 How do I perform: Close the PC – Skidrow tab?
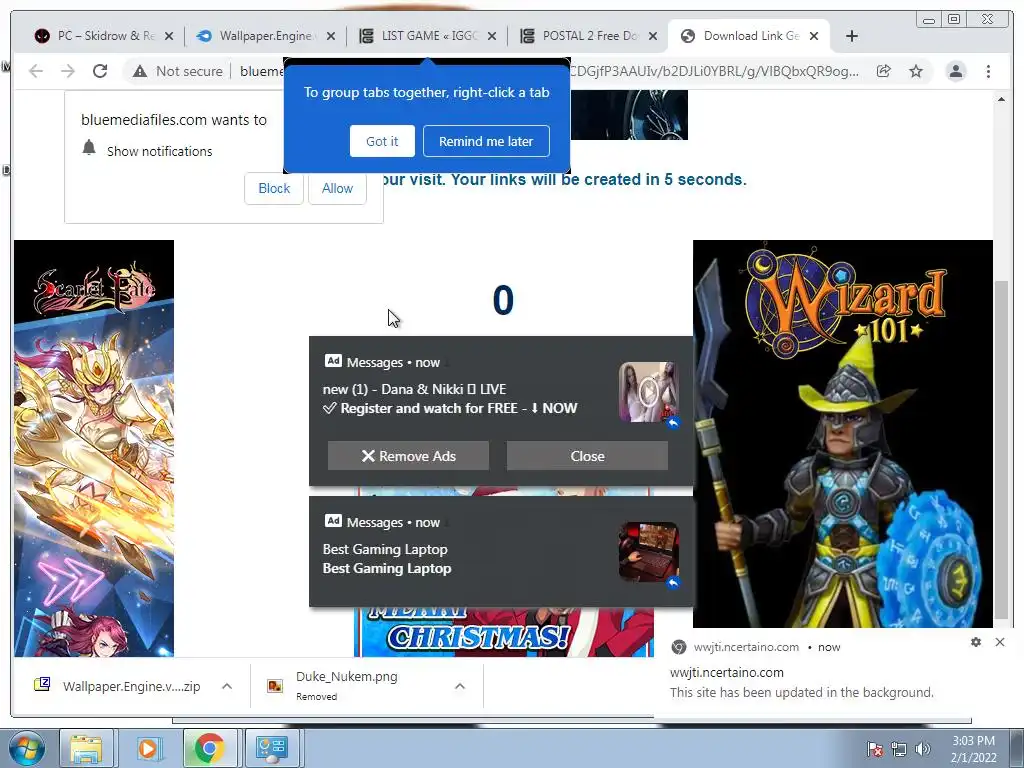tap(169, 36)
